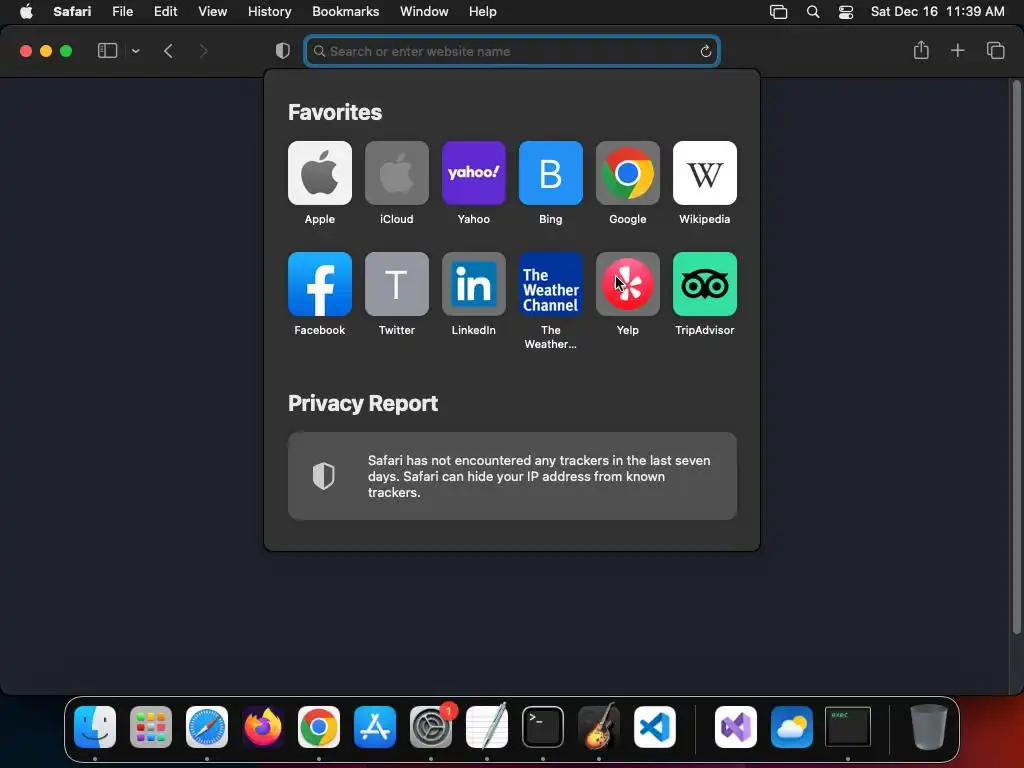This screenshot has height=768, width=1024.
Task: Open Firefox from the Dock
Action: pyautogui.click(x=263, y=727)
